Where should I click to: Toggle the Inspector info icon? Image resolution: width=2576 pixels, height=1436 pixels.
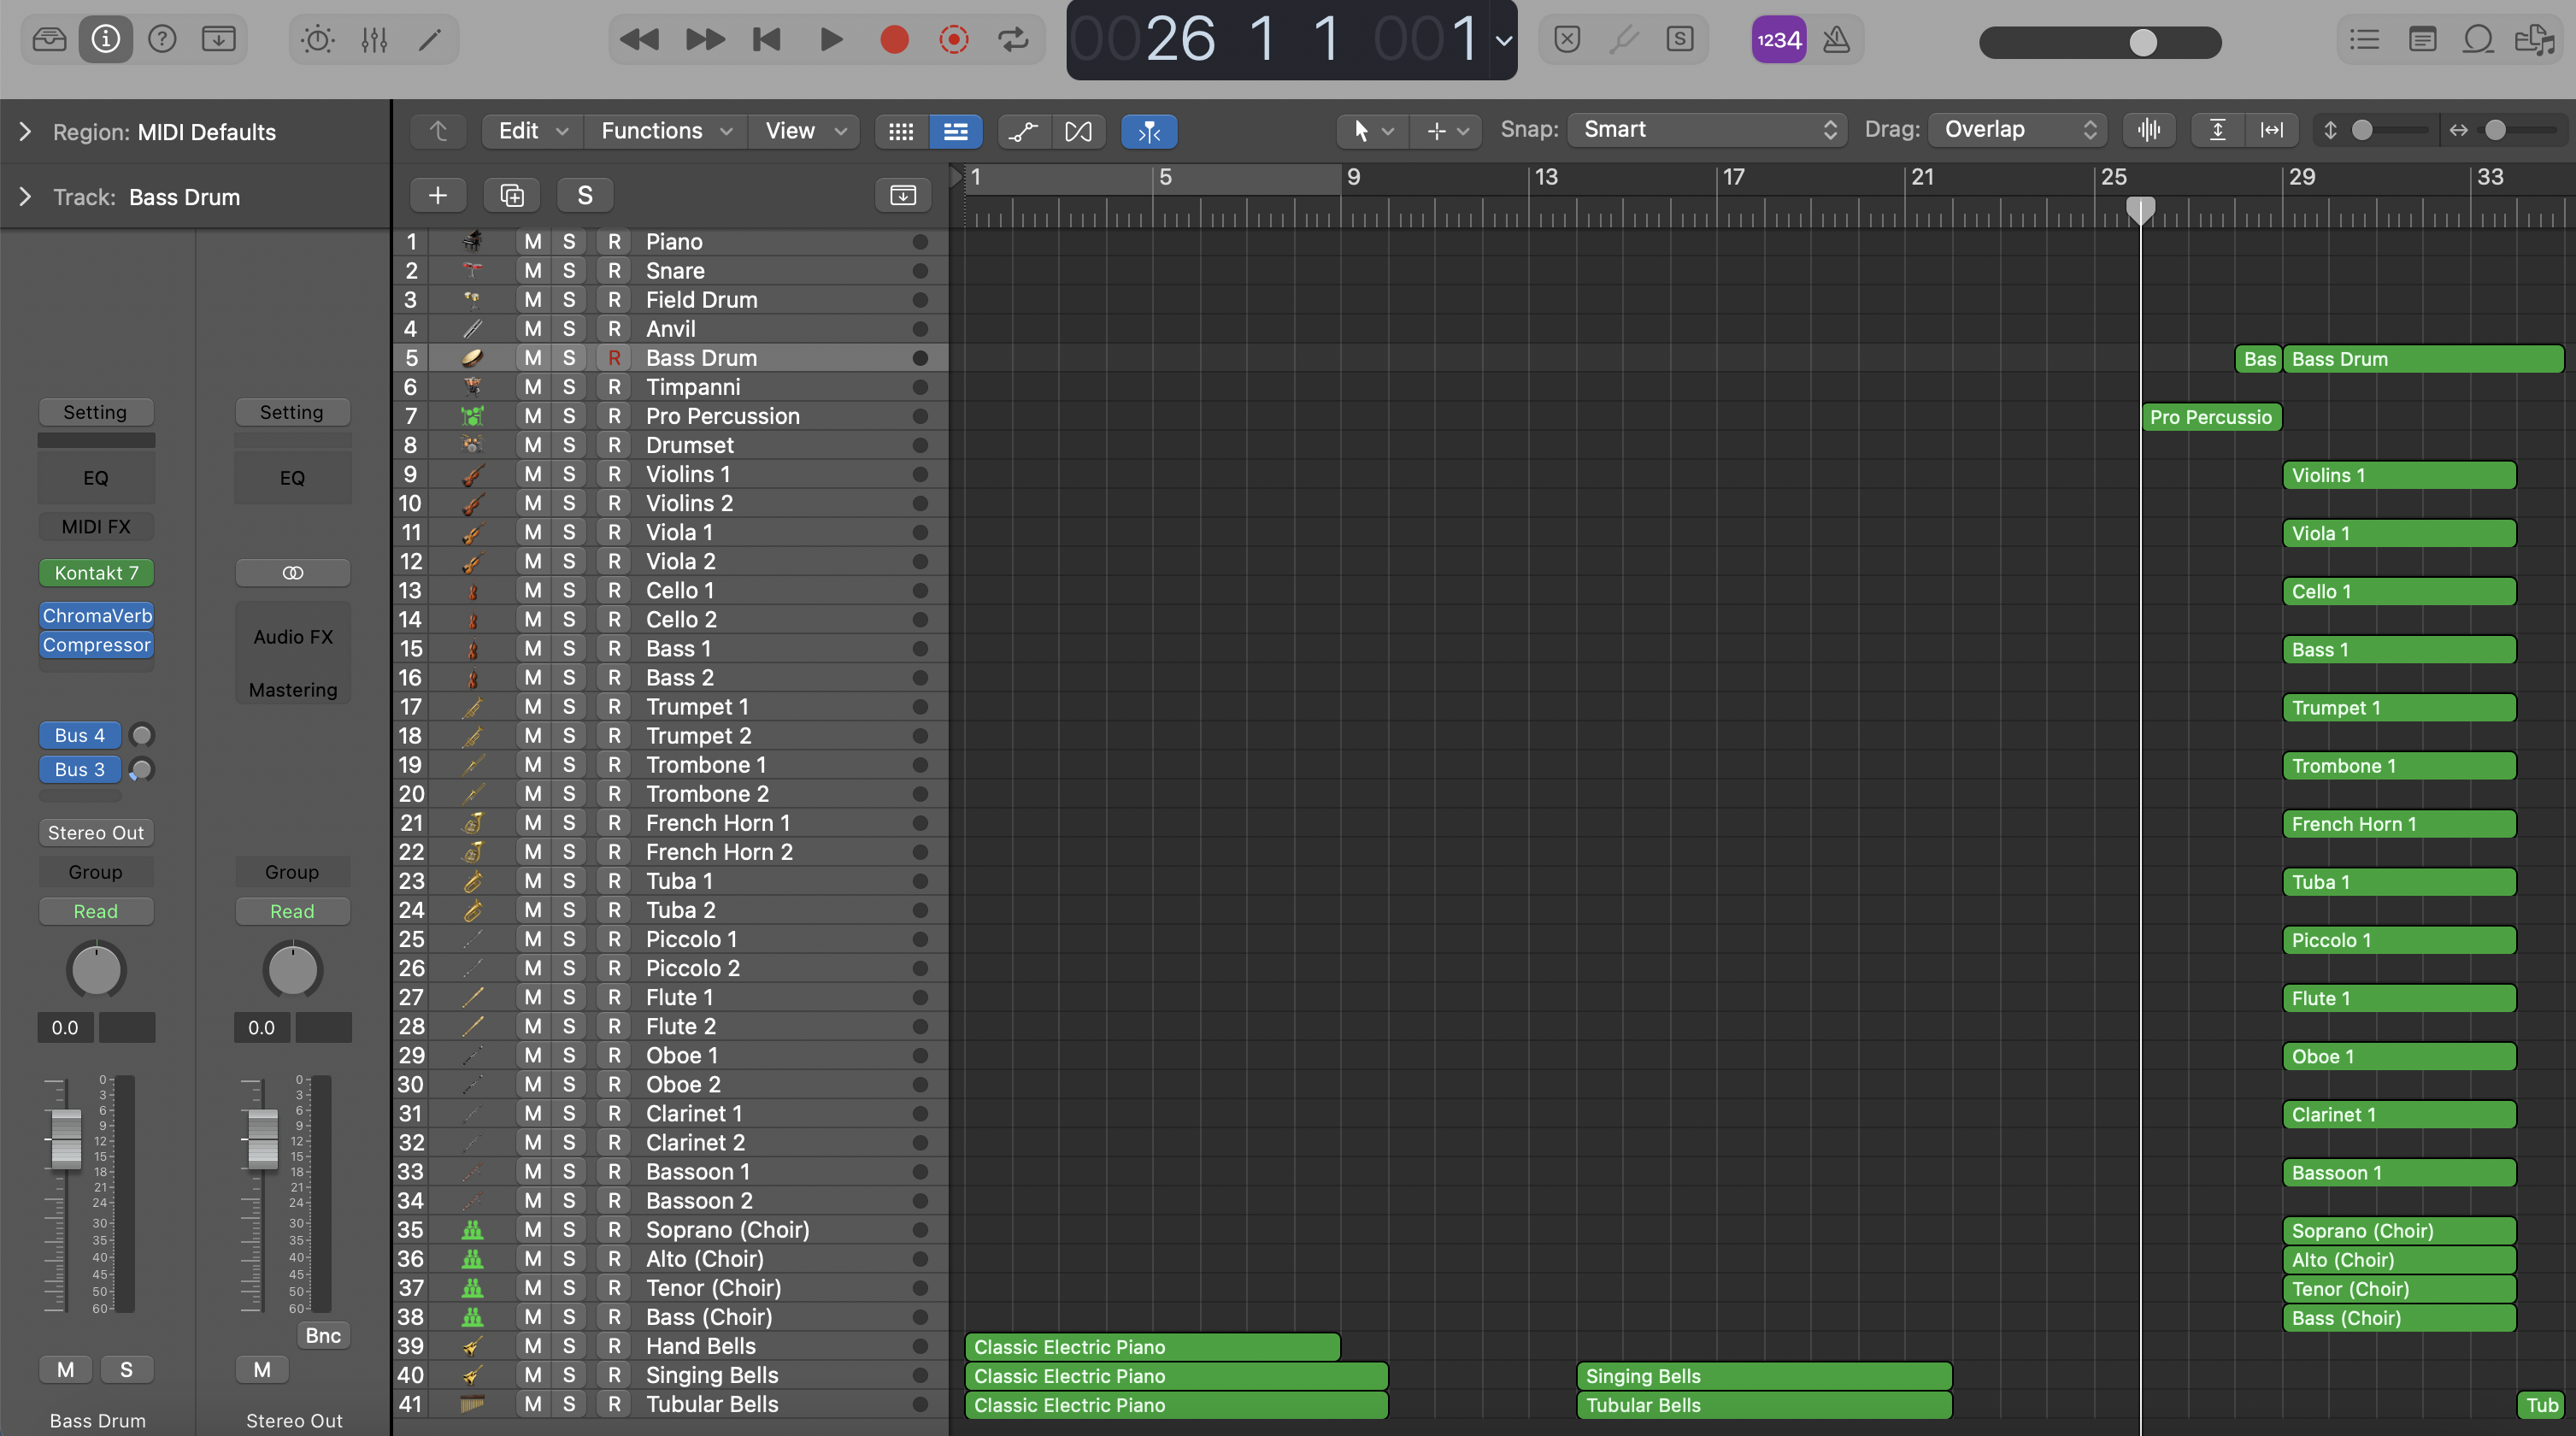pyautogui.click(x=105, y=40)
